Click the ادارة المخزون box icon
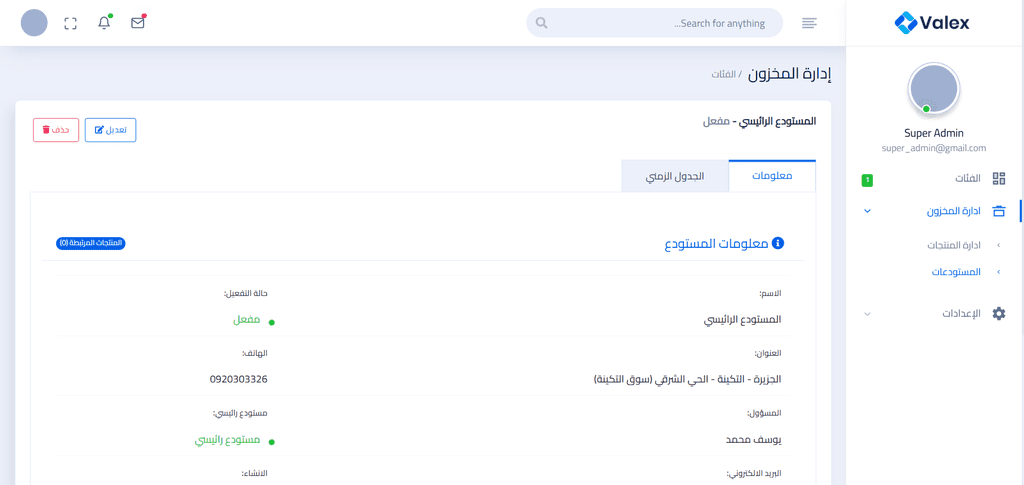The image size is (1024, 485). [999, 211]
